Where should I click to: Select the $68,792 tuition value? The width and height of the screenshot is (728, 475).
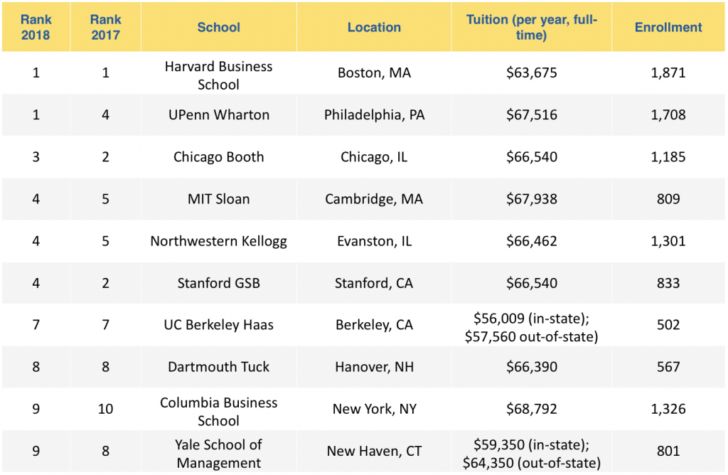(532, 409)
